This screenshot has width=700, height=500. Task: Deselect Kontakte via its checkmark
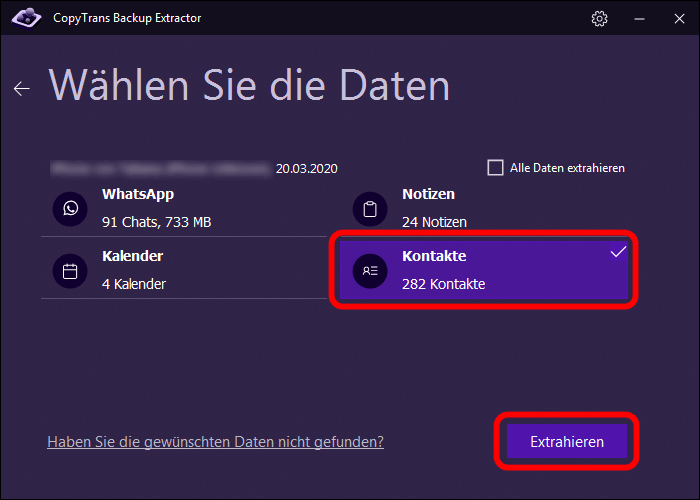618,252
